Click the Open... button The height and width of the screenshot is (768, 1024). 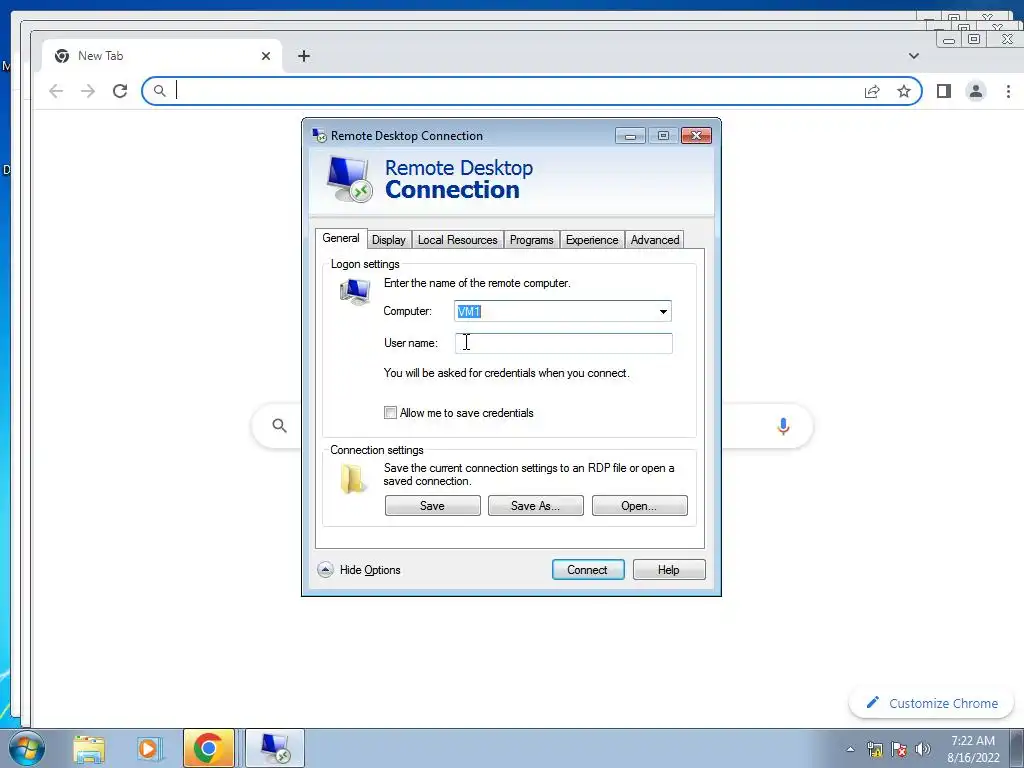[x=639, y=505]
